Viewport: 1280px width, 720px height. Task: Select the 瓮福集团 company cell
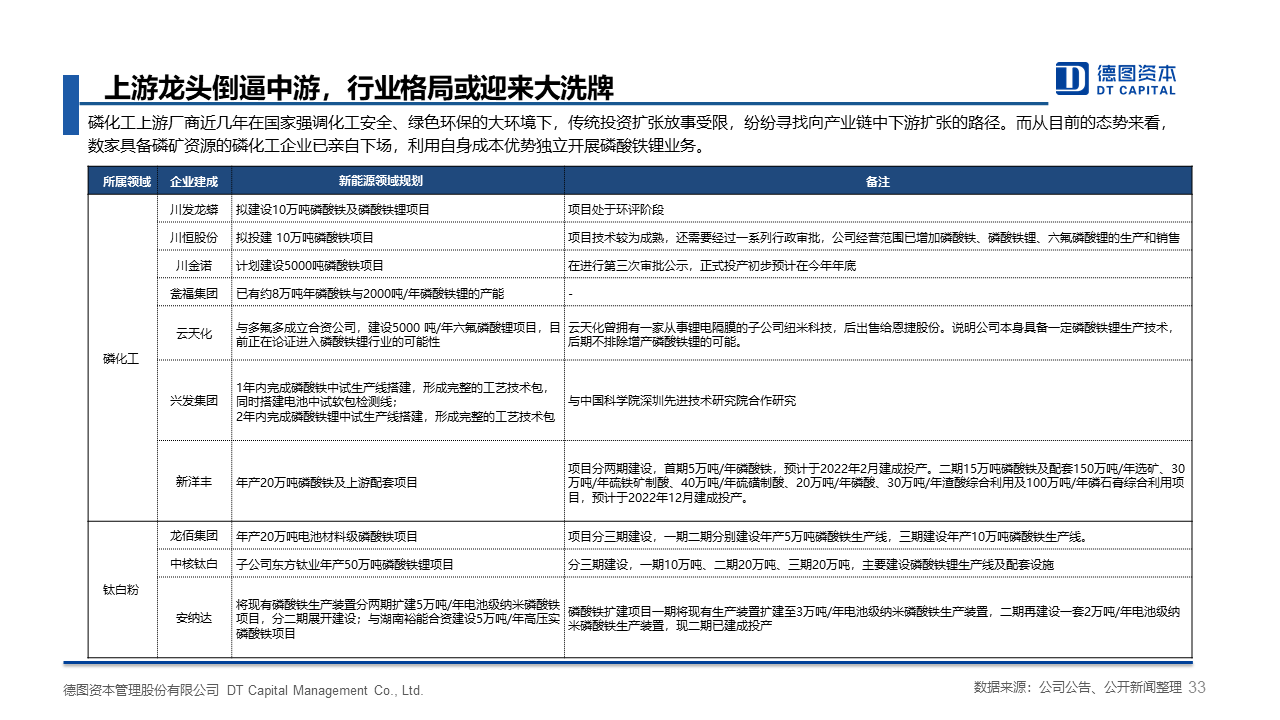(x=194, y=294)
